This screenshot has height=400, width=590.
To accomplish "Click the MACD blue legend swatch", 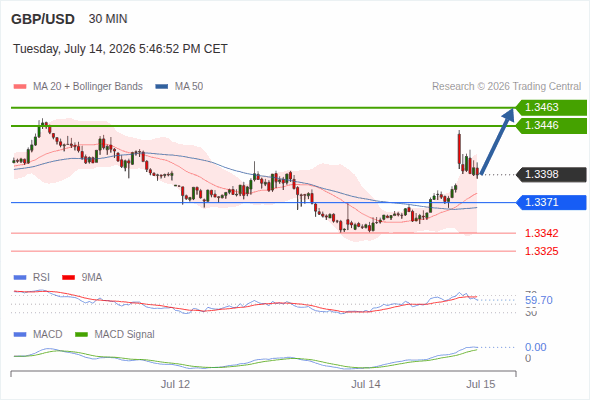I will (x=20, y=335).
